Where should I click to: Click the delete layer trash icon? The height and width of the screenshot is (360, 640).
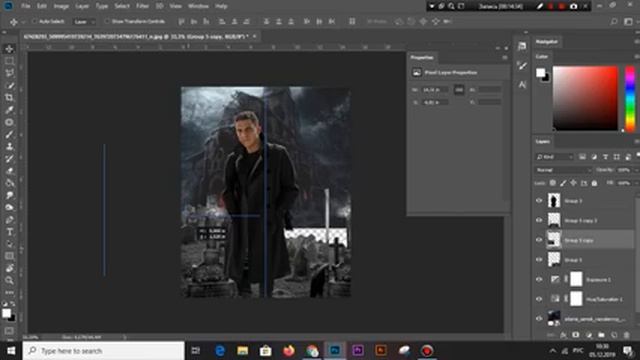pos(627,335)
